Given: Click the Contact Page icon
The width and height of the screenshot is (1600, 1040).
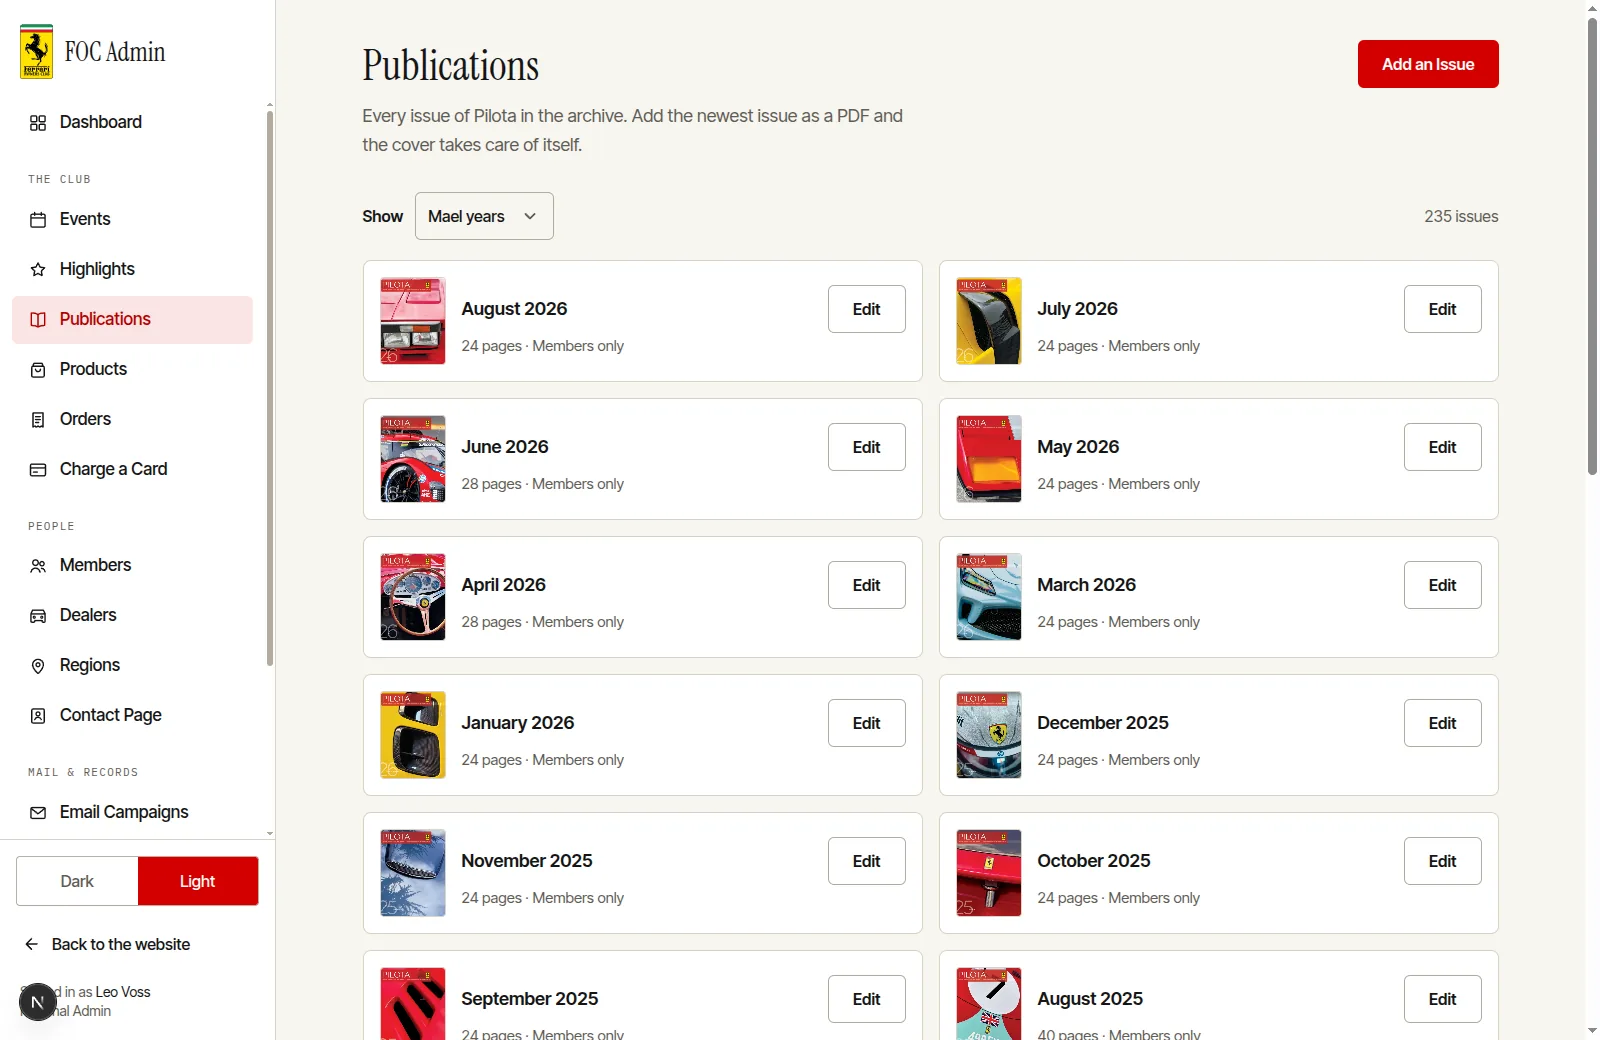Looking at the screenshot, I should coord(38,716).
